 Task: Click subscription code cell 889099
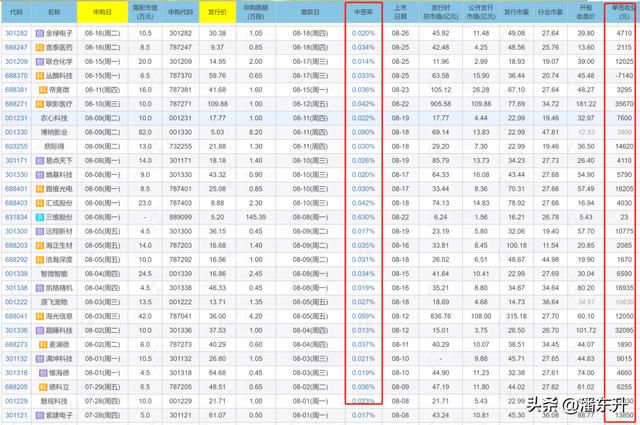180,217
